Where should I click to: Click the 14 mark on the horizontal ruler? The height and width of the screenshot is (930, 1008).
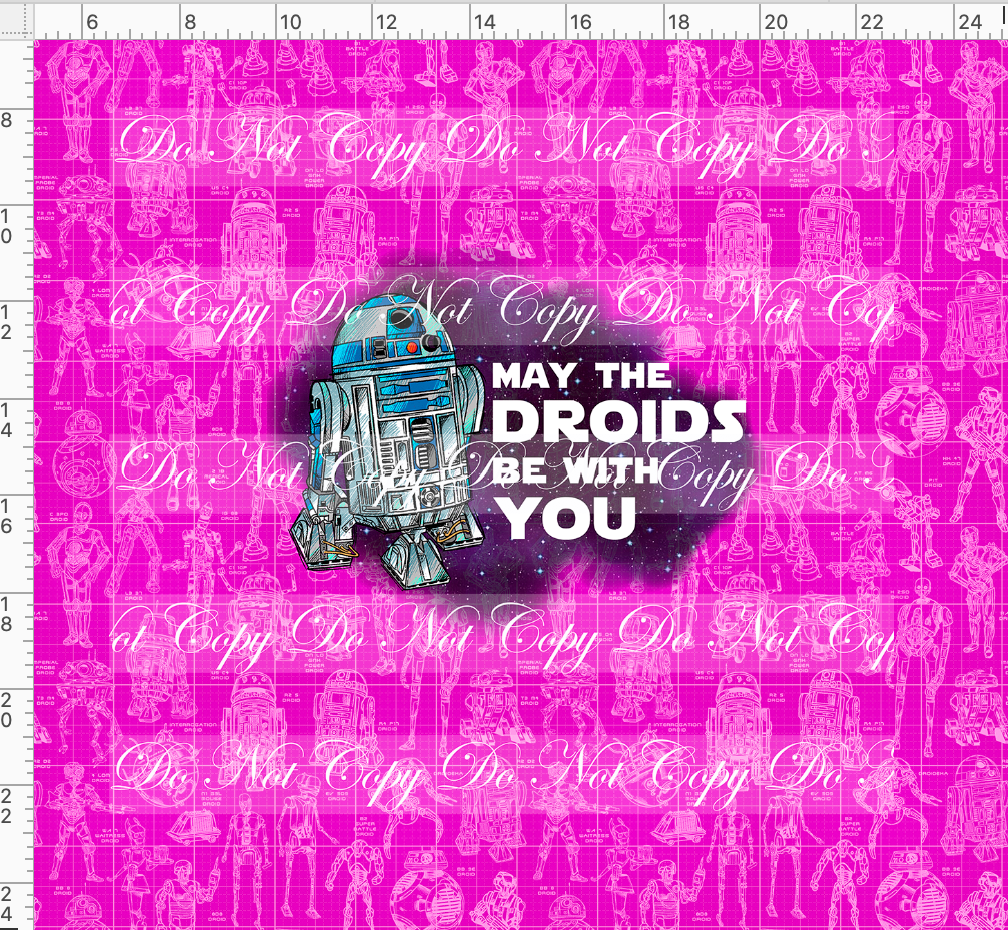point(485,22)
